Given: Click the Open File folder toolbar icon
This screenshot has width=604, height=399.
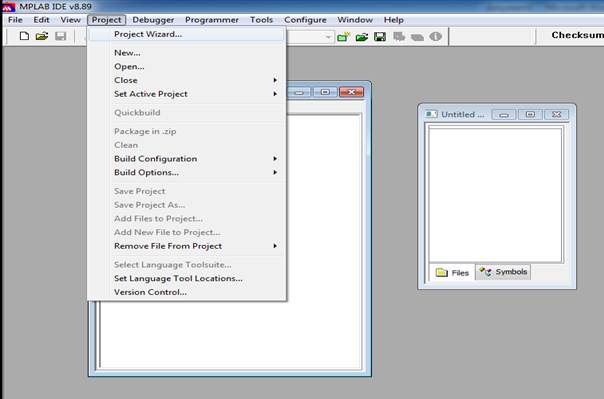Looking at the screenshot, I should click(x=42, y=36).
